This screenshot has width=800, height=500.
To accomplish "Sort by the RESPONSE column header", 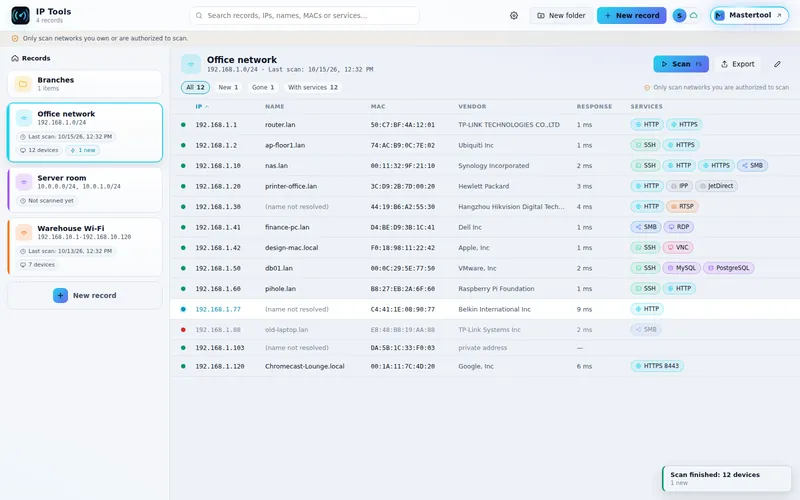I will 594,107.
